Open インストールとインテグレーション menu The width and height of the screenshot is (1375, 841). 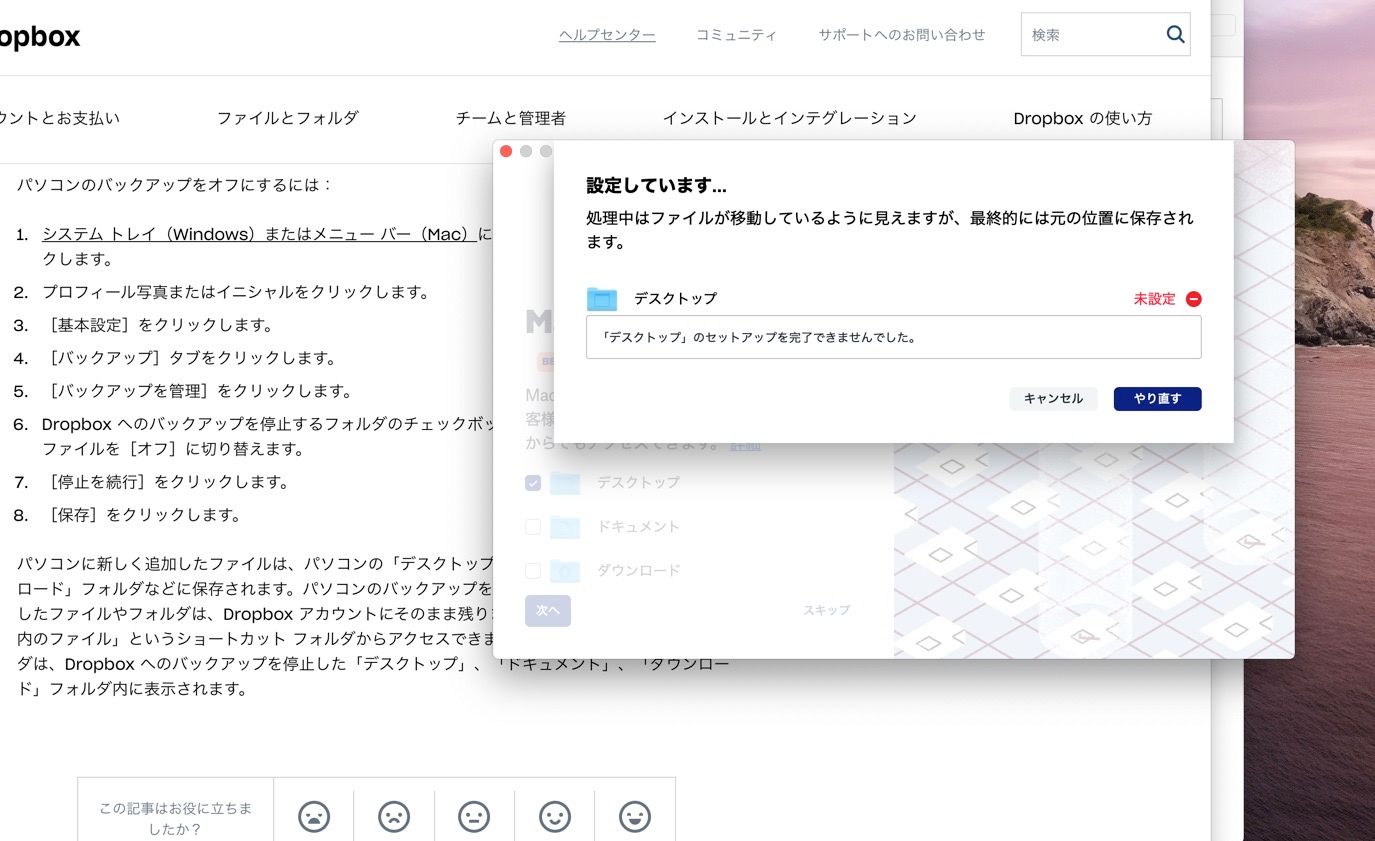(x=789, y=118)
